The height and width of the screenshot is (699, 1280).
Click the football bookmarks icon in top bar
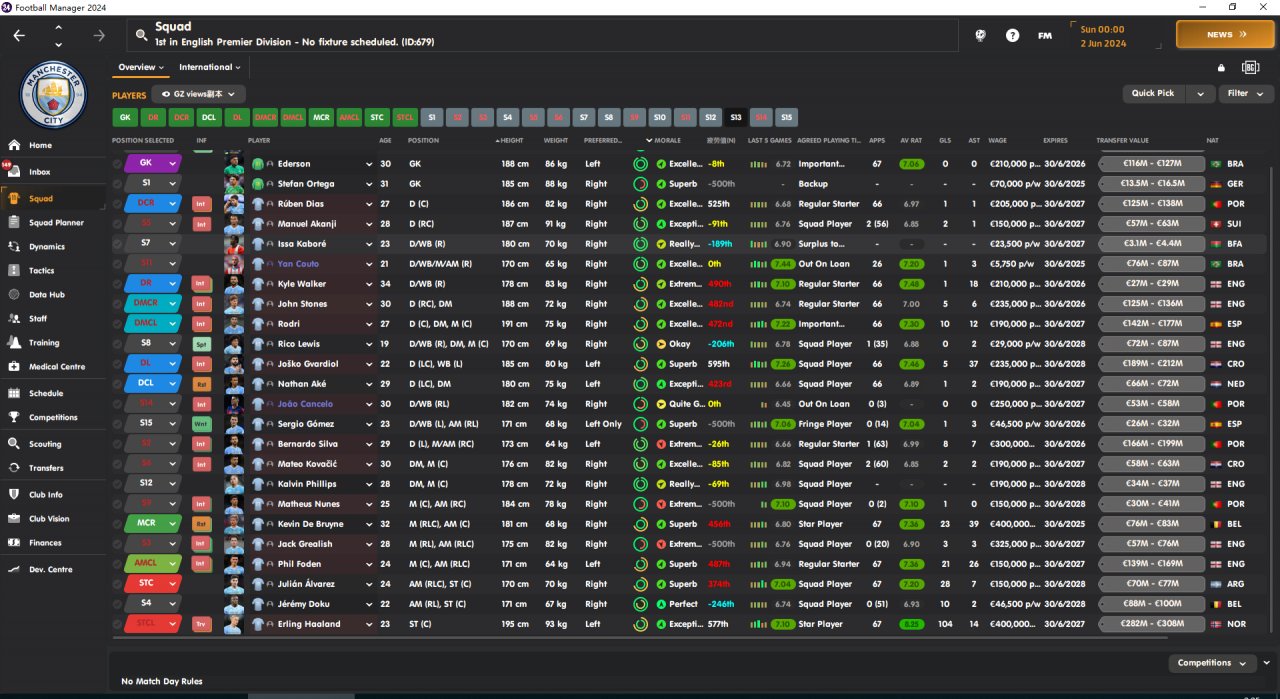(x=981, y=35)
